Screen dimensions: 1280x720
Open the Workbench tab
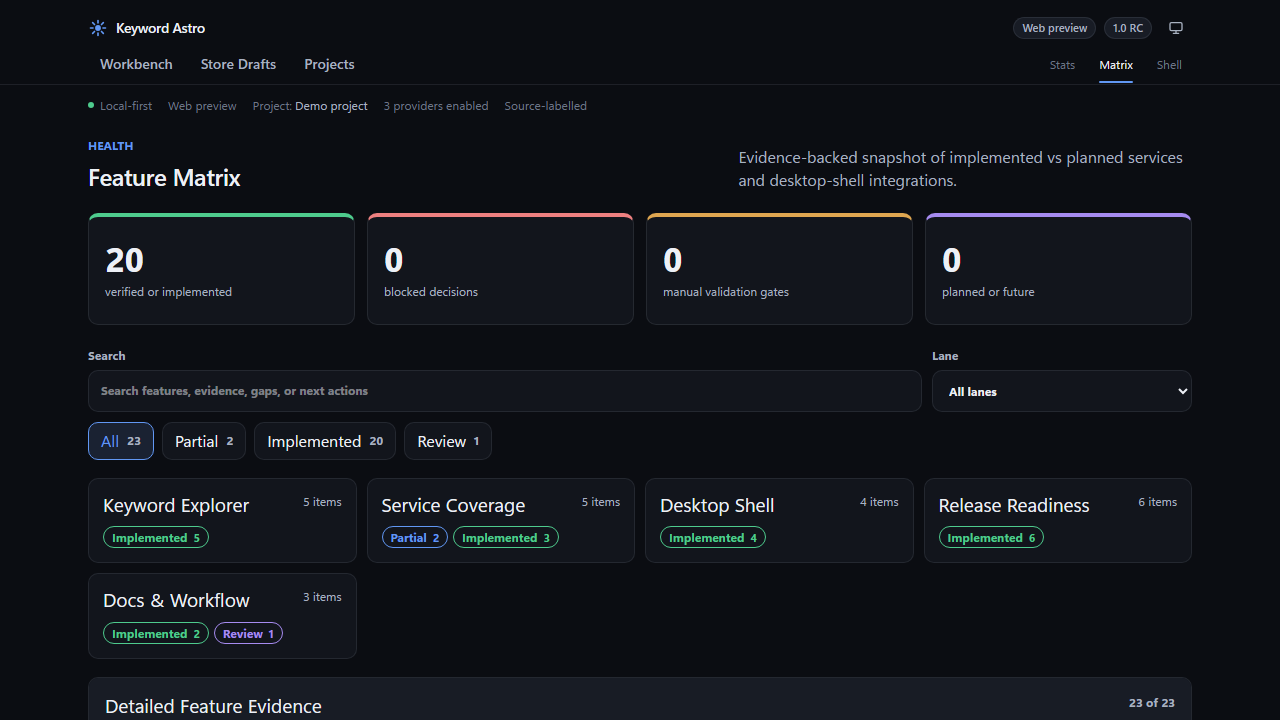click(136, 64)
